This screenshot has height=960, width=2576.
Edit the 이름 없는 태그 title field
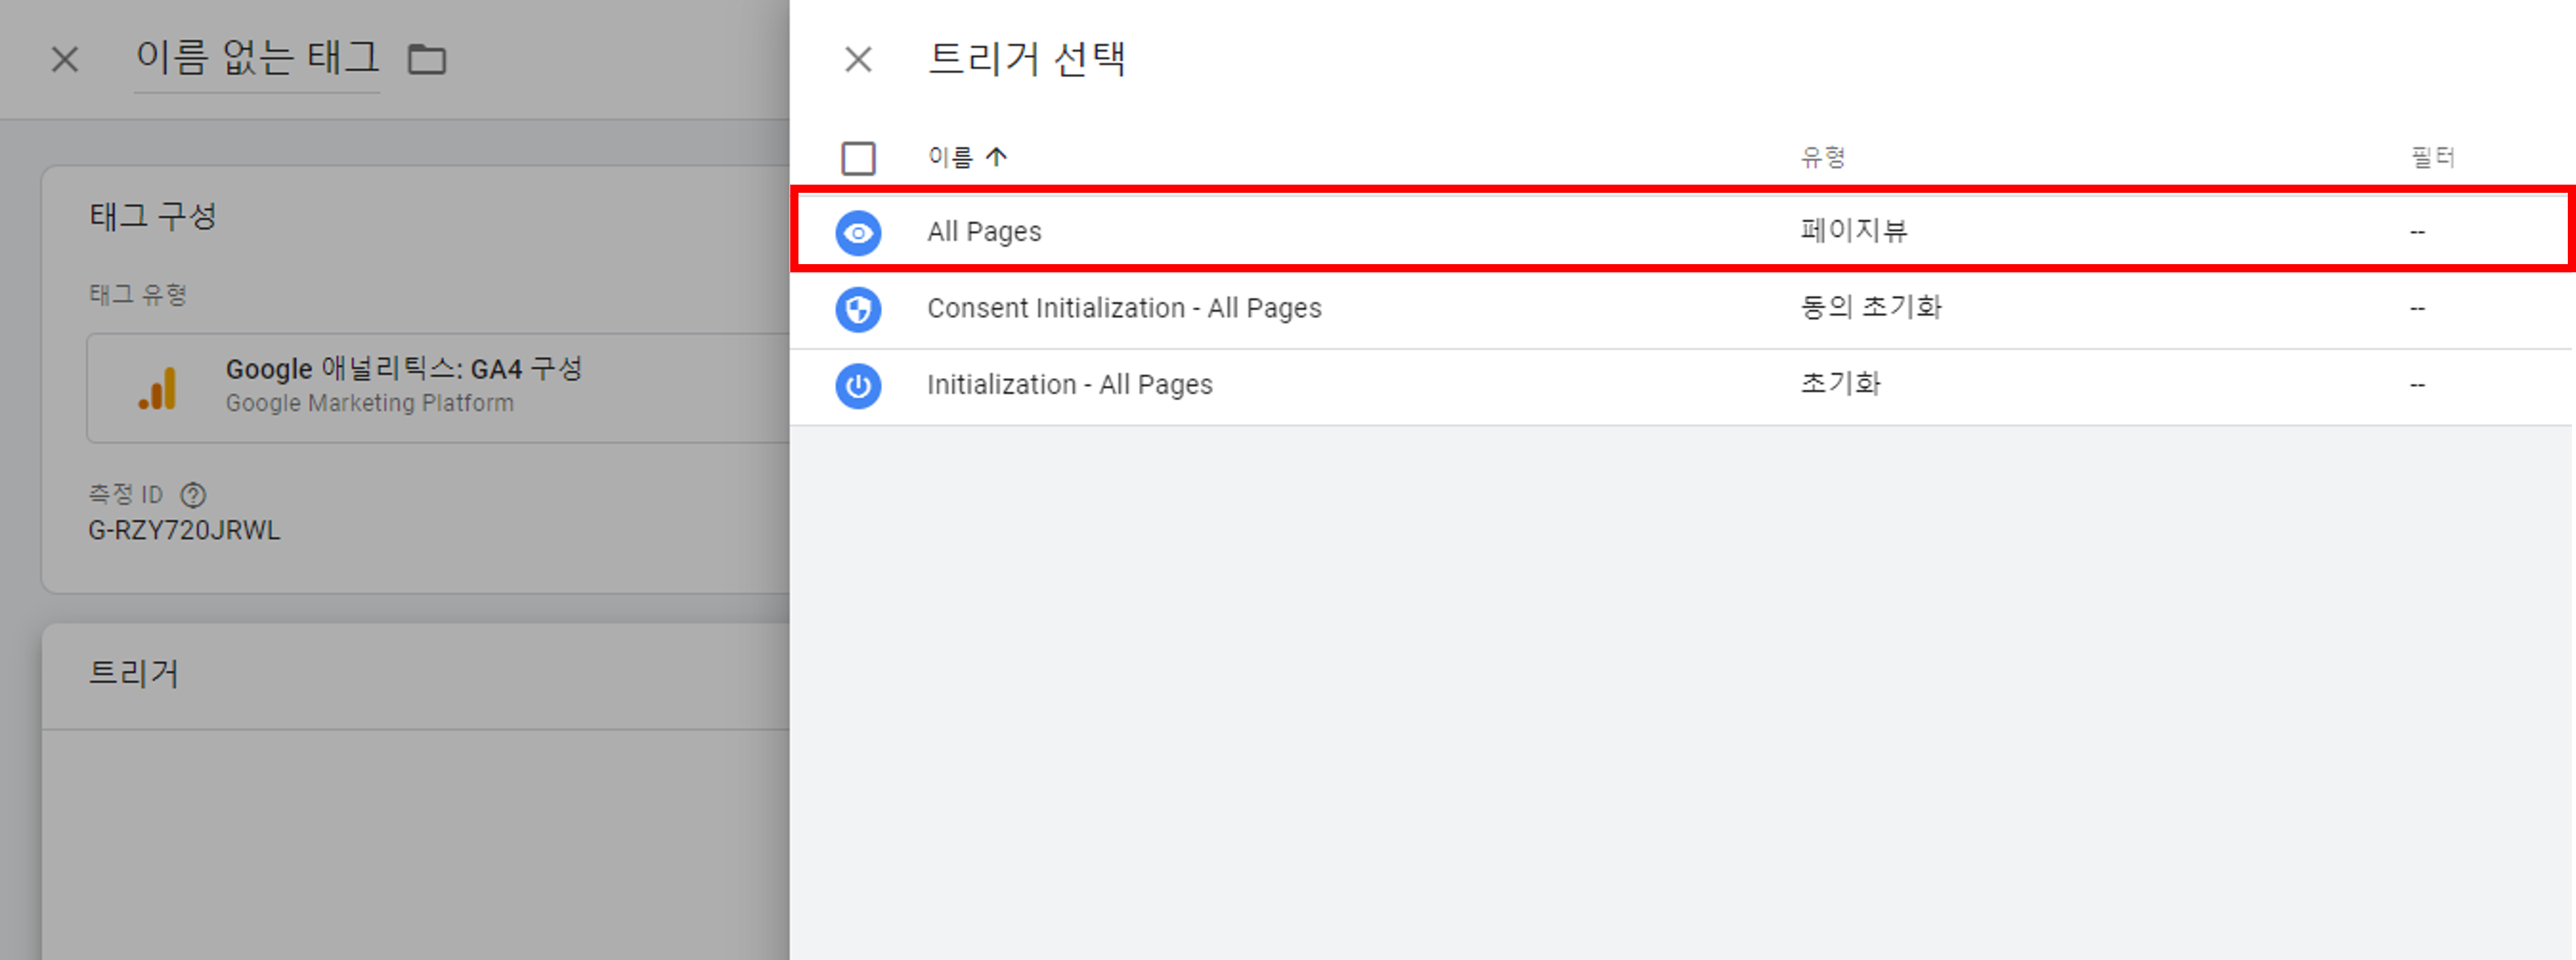(x=257, y=59)
